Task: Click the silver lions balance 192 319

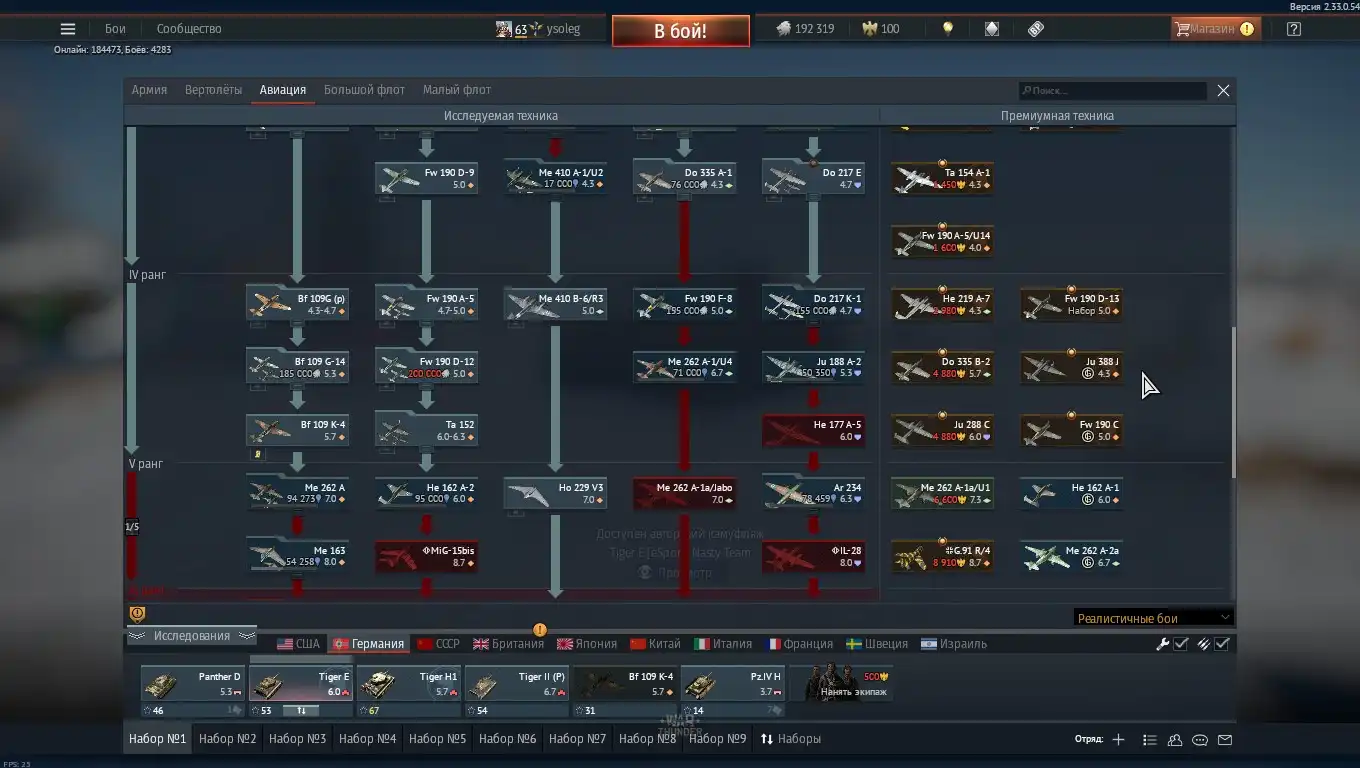Action: (805, 29)
